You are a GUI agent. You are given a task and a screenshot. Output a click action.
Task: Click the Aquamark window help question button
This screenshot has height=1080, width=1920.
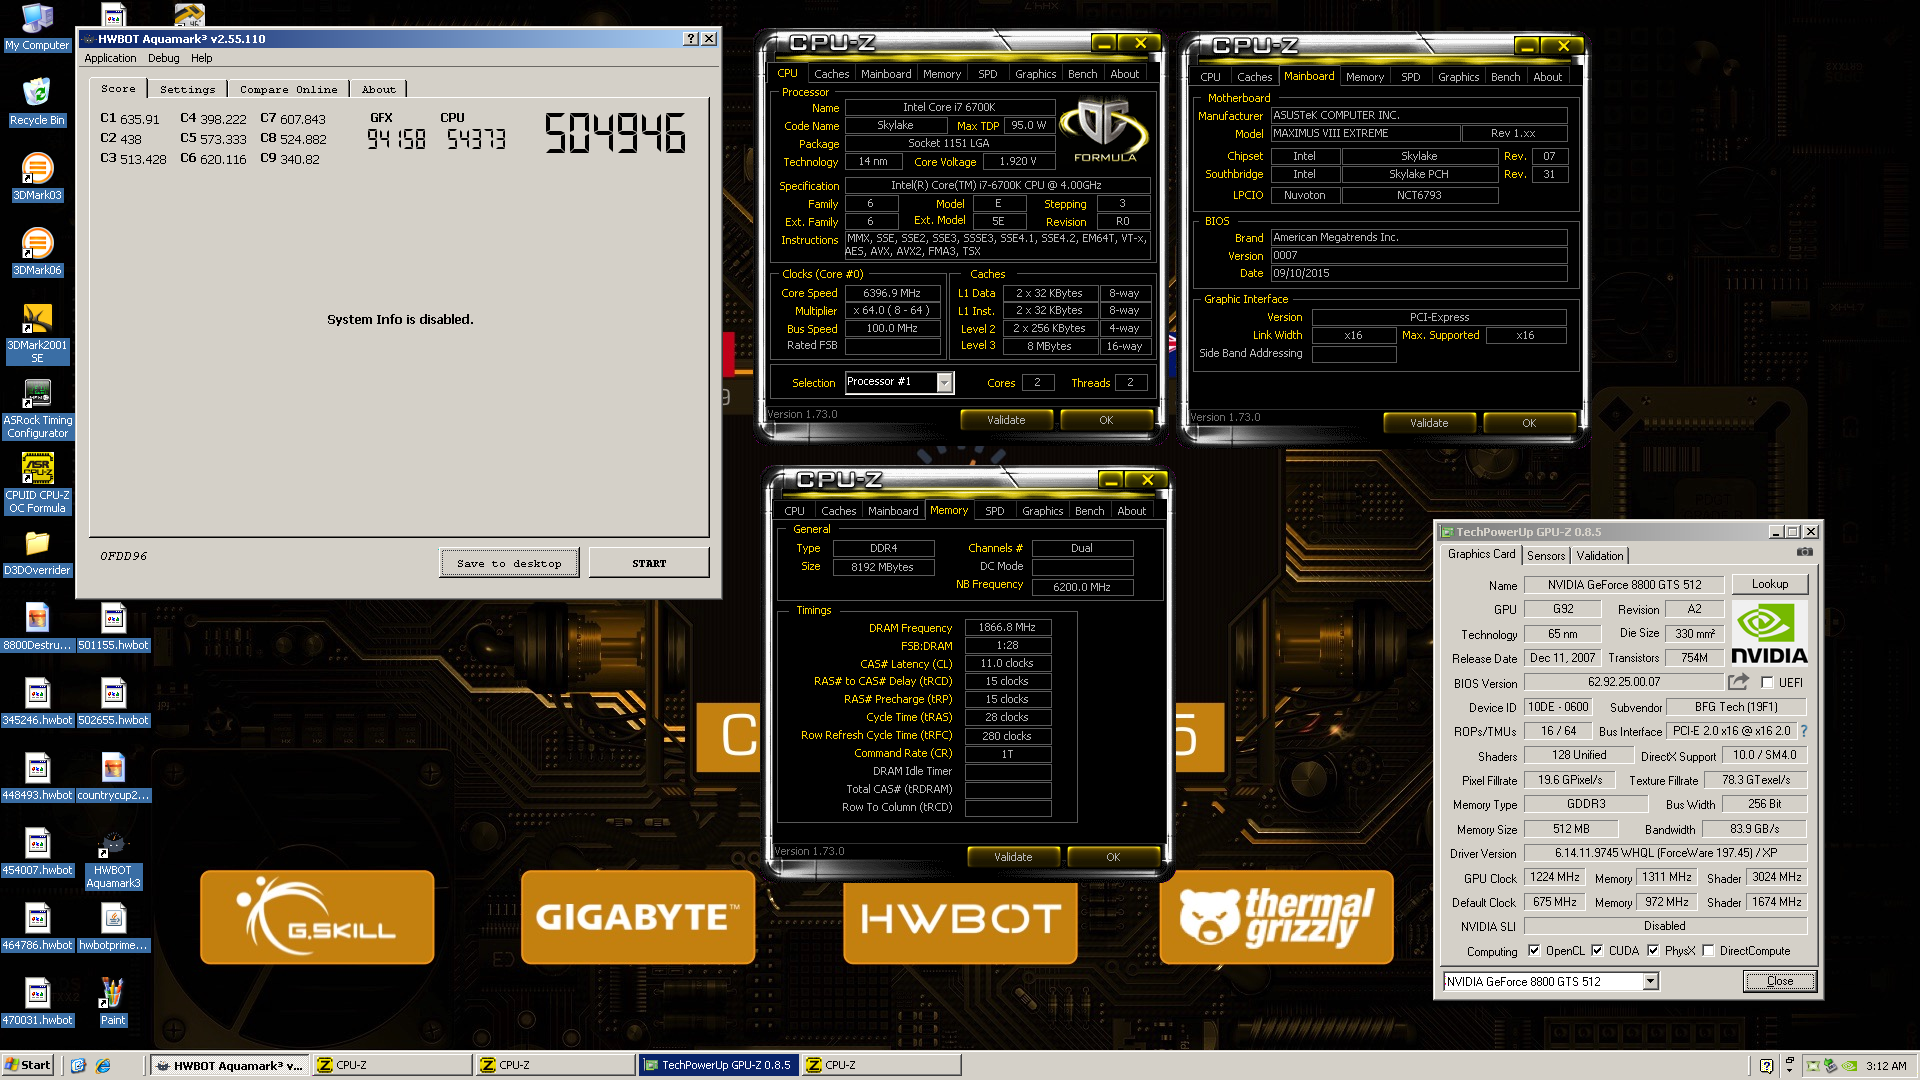coord(691,39)
